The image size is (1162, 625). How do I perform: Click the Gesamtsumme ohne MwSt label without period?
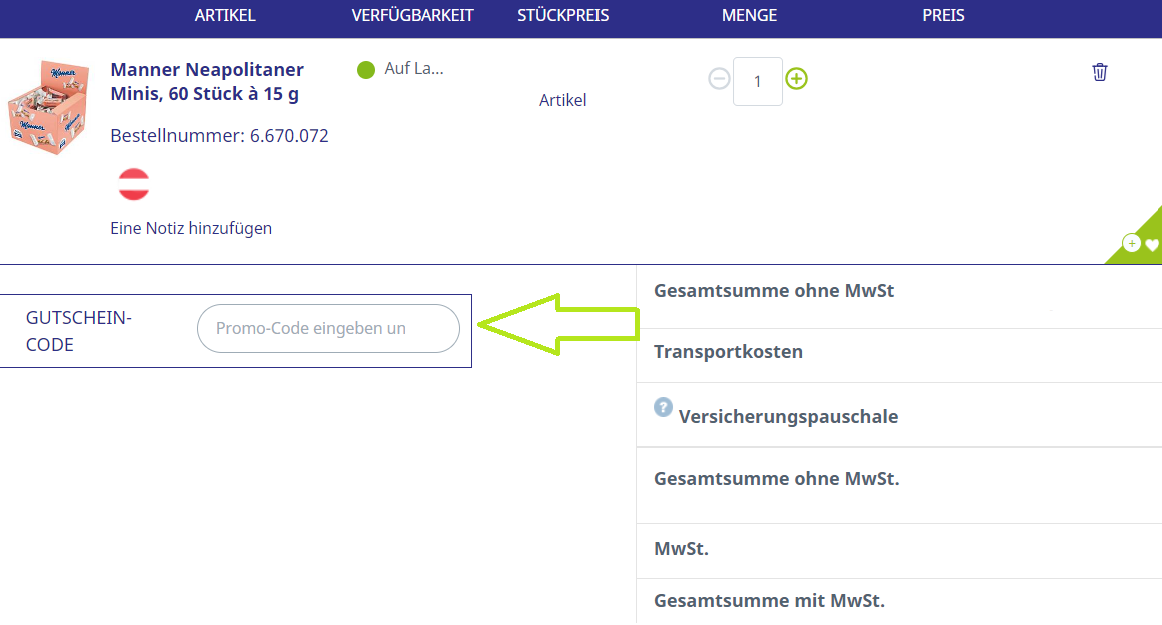(x=774, y=291)
